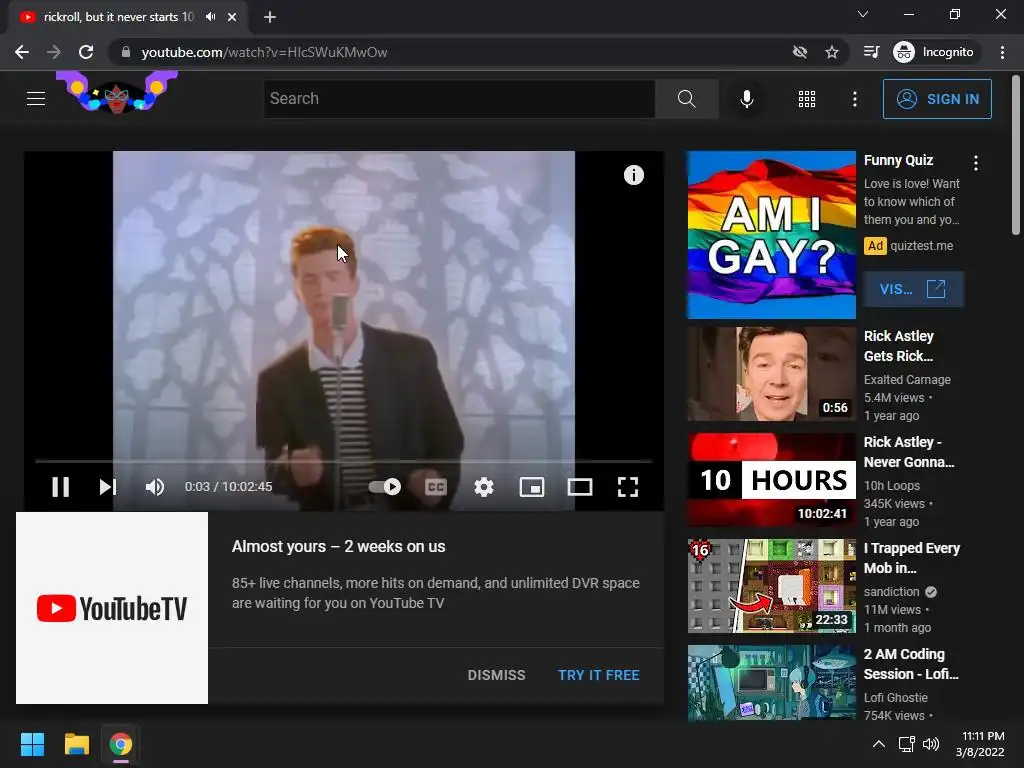Open YouTube settings three-dot menu

tap(854, 99)
